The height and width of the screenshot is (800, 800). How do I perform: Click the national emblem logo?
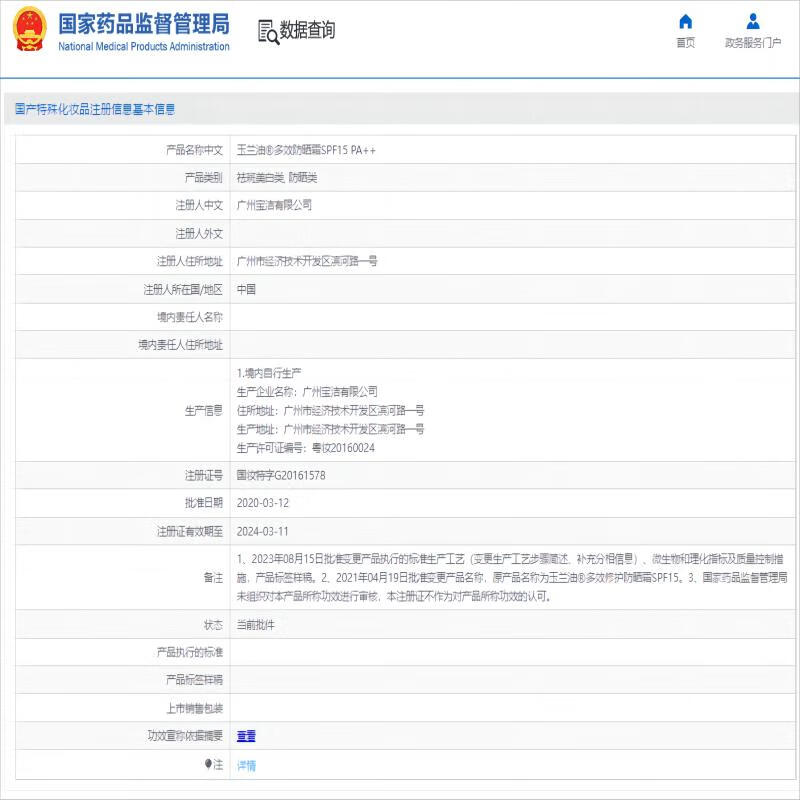(x=30, y=29)
